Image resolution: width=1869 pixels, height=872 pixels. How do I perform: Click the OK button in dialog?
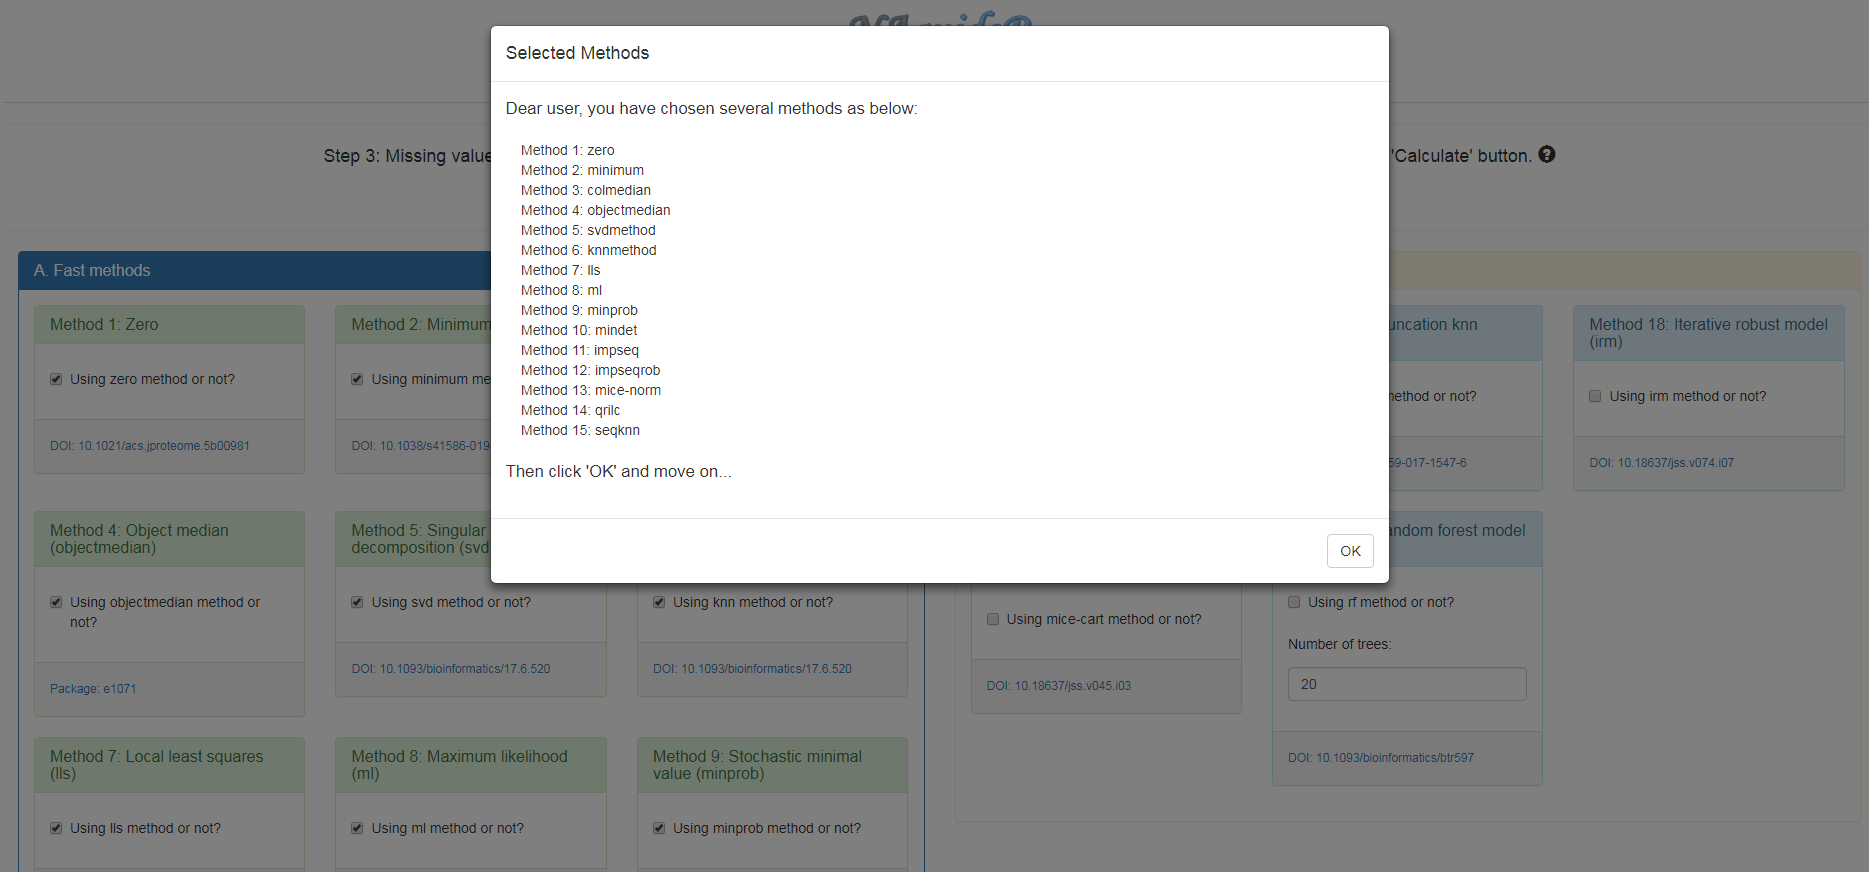1349,551
